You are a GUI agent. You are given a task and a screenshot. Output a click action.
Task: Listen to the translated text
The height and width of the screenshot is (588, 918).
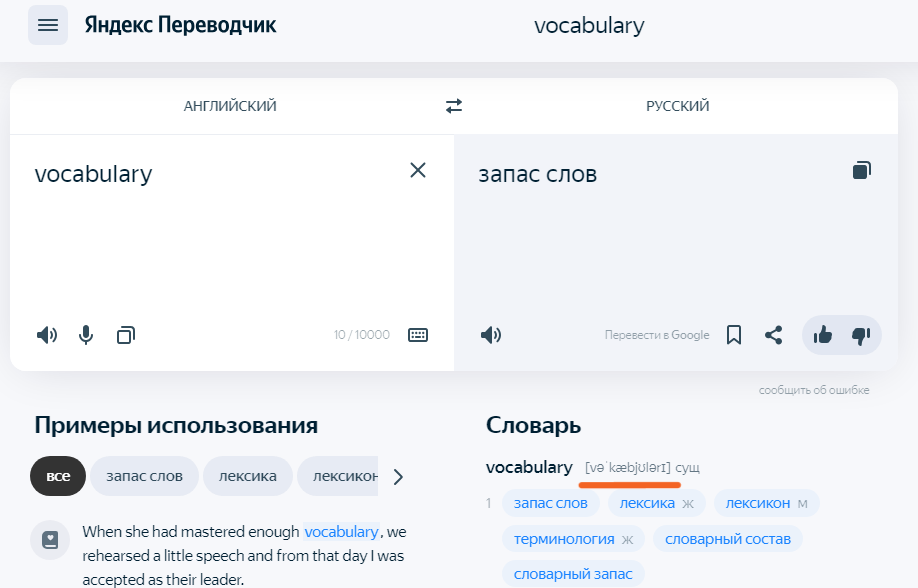(x=490, y=335)
